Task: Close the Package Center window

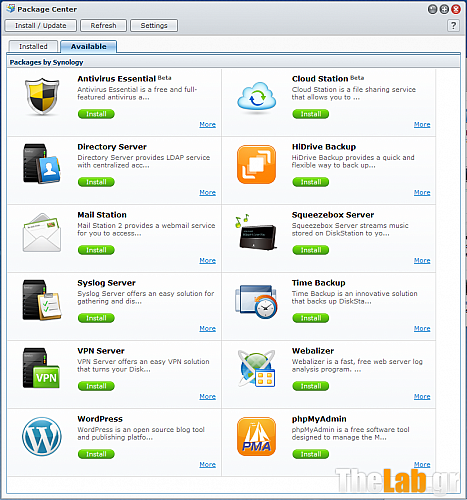Action: click(x=456, y=9)
